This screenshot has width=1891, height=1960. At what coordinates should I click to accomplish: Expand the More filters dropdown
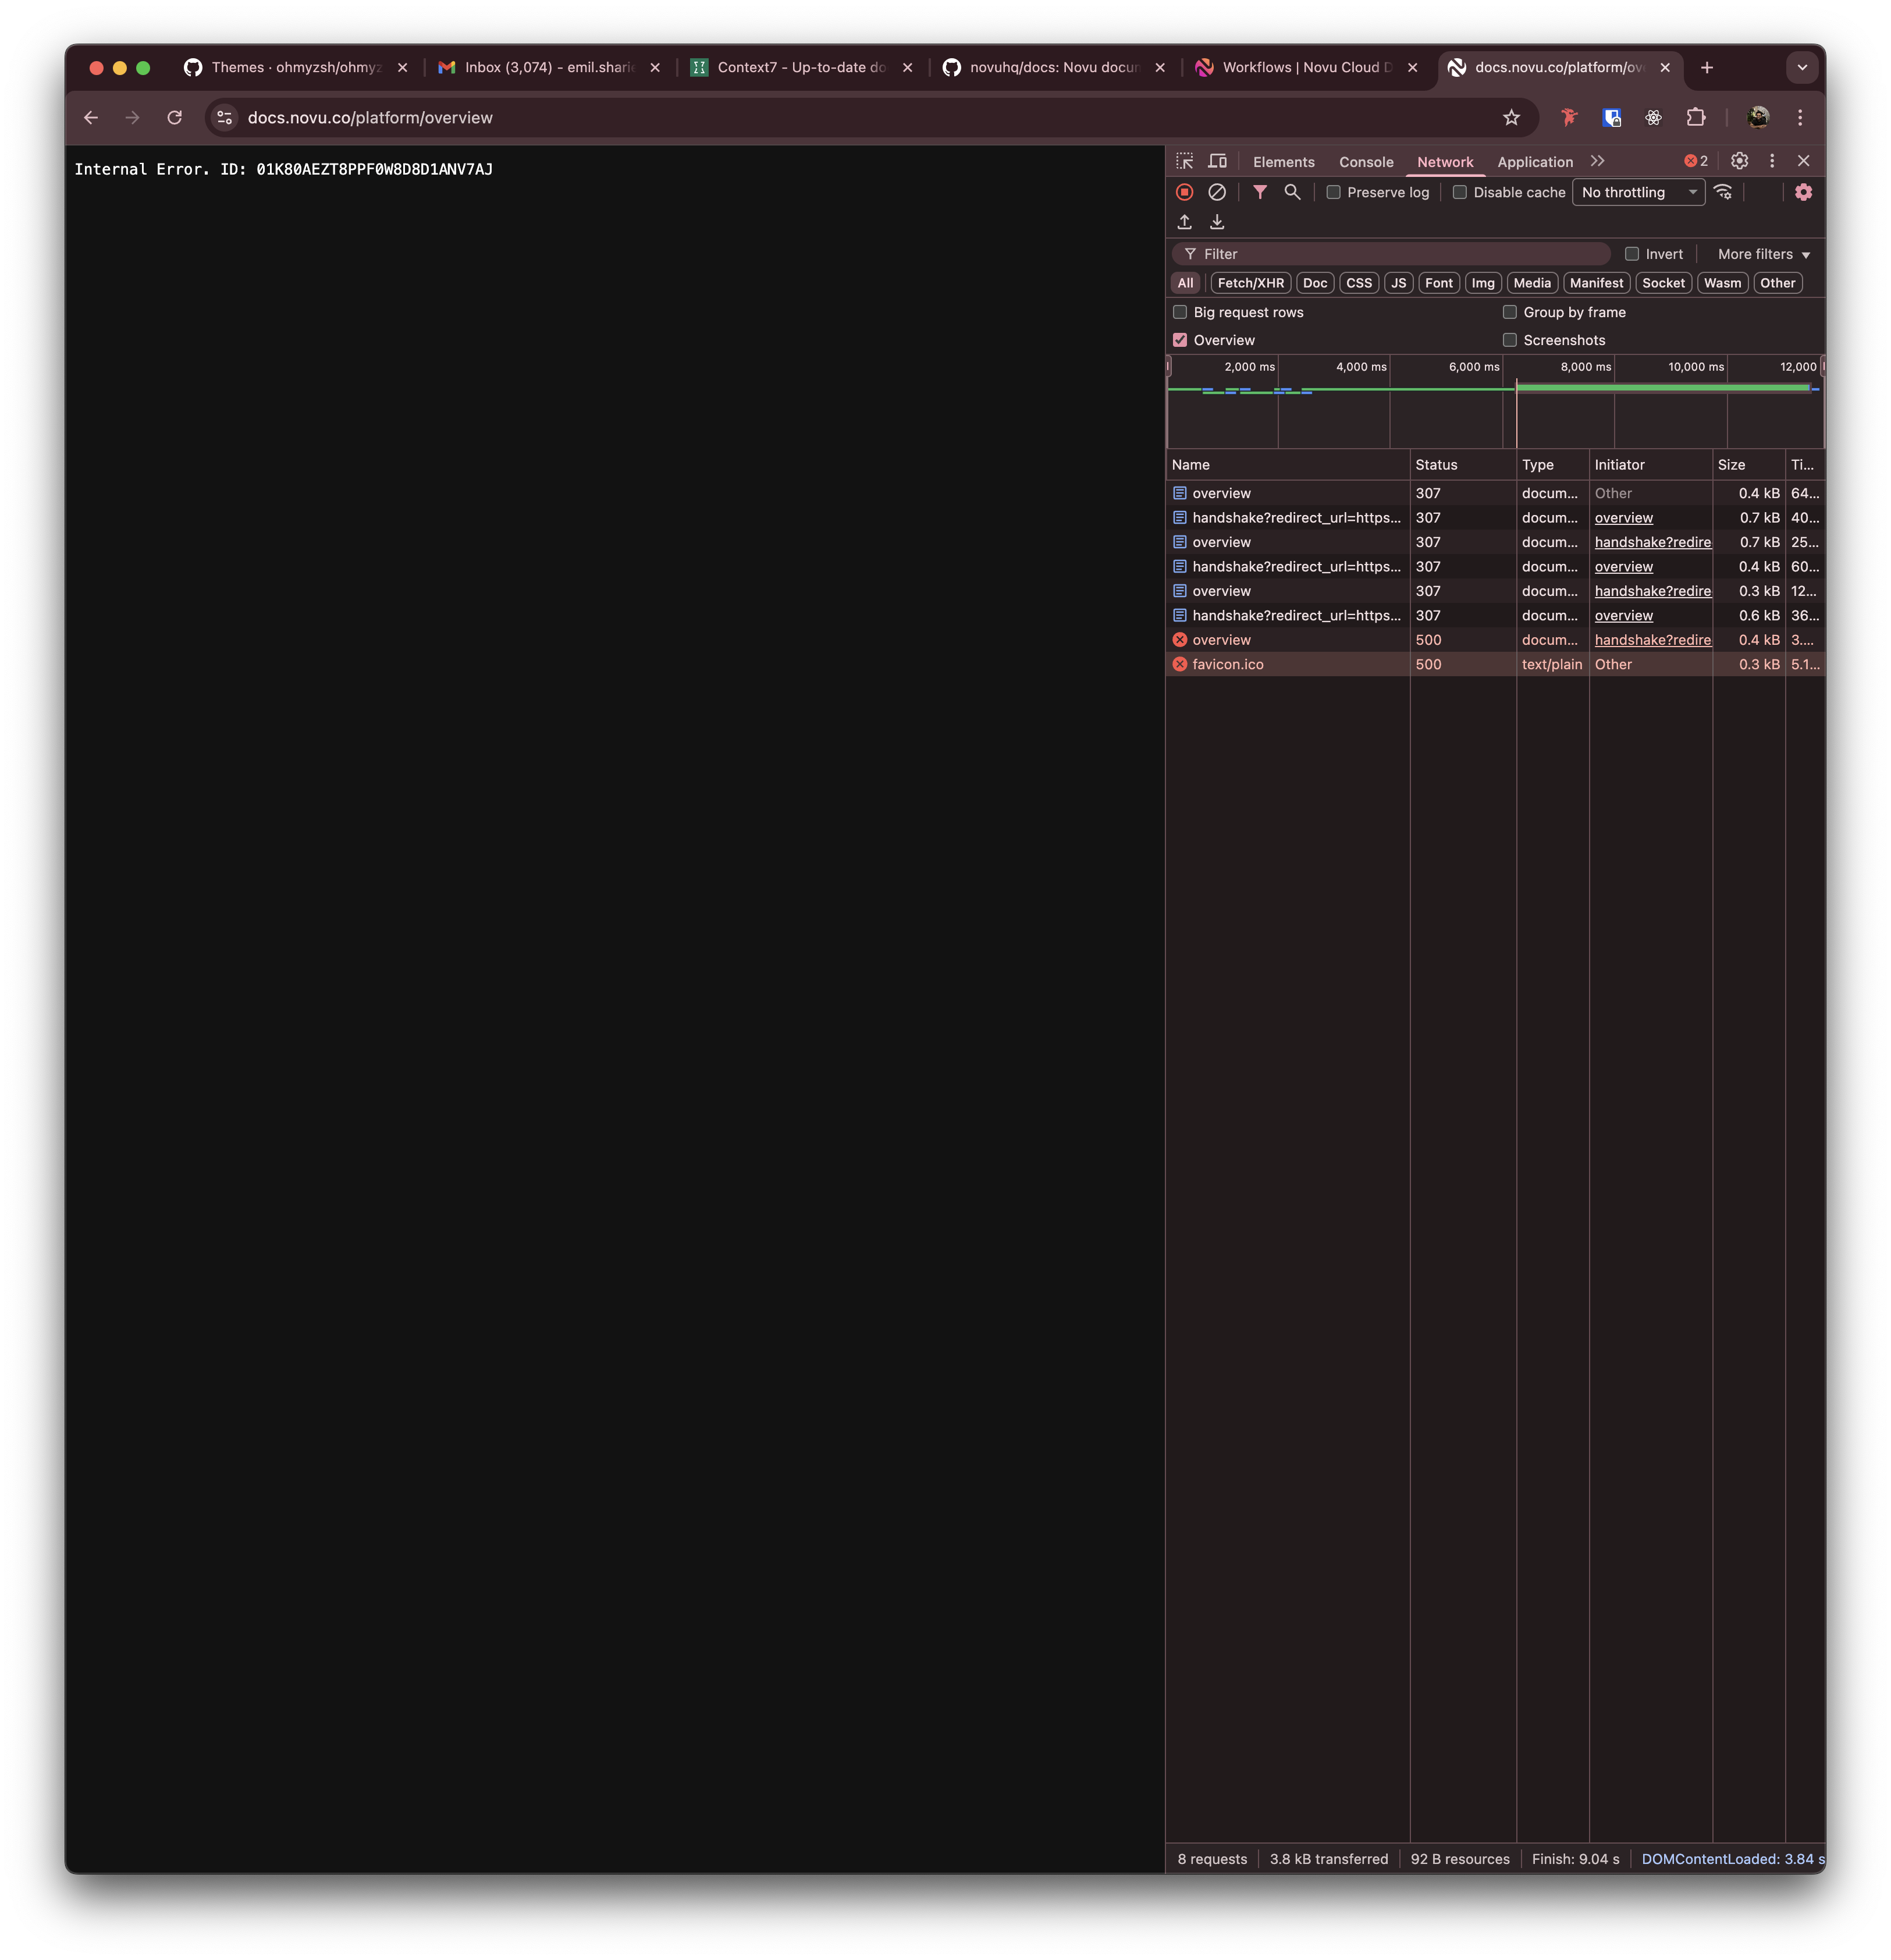click(1763, 254)
